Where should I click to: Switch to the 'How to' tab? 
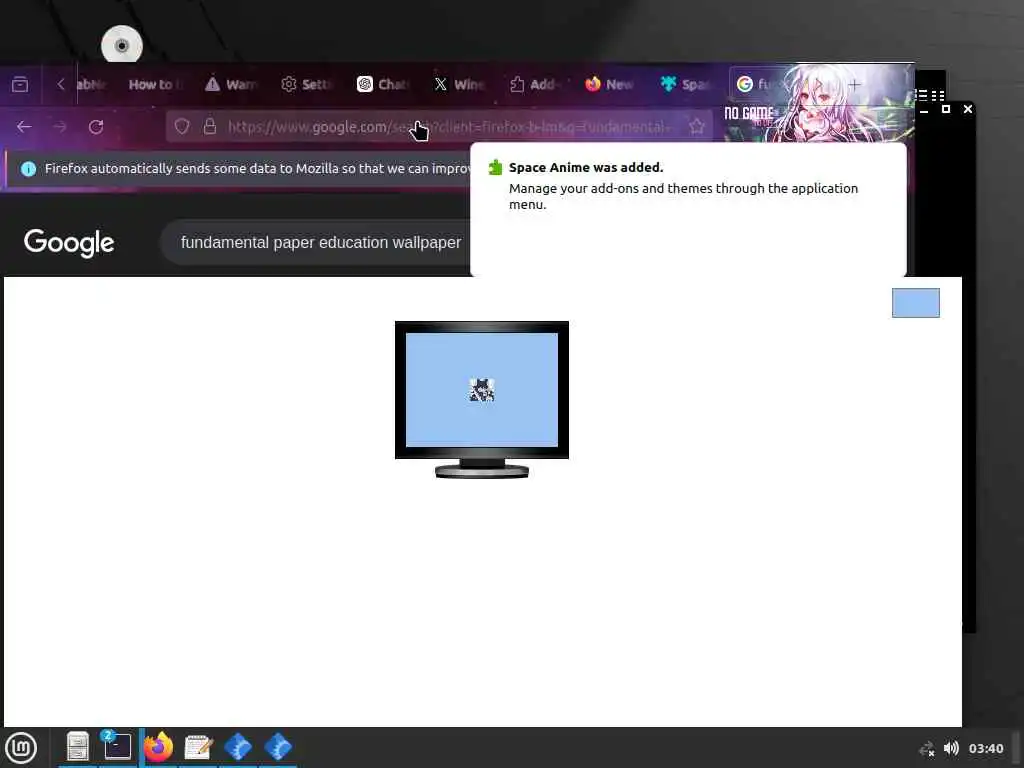tap(155, 84)
